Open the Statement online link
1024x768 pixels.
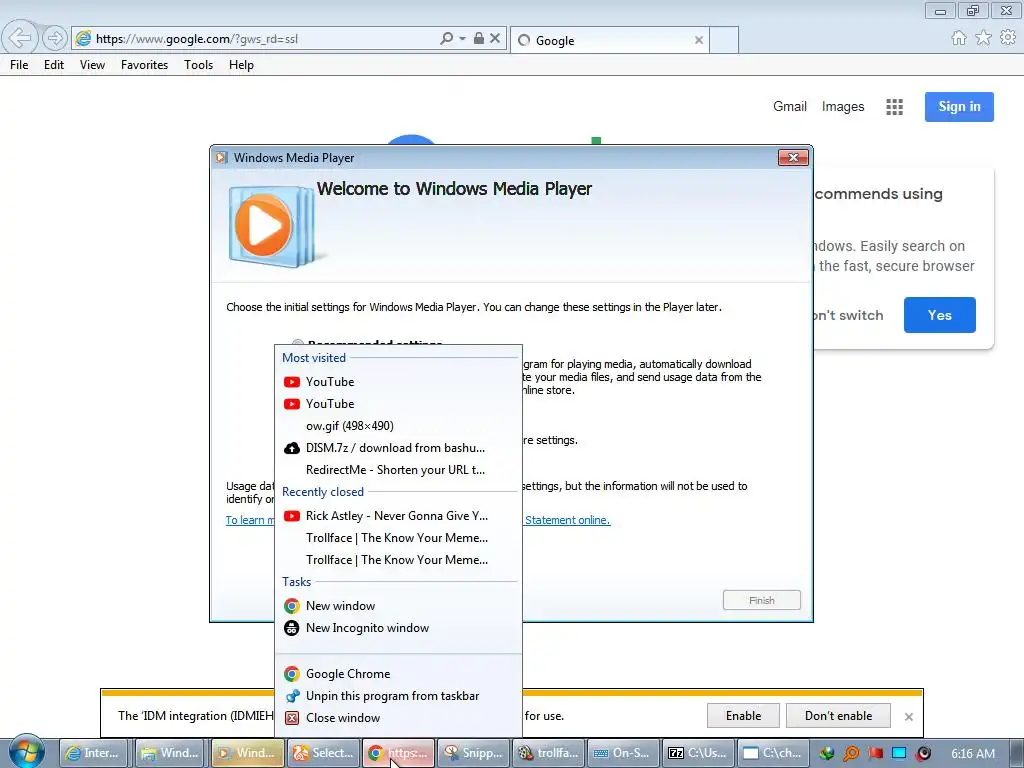click(568, 520)
